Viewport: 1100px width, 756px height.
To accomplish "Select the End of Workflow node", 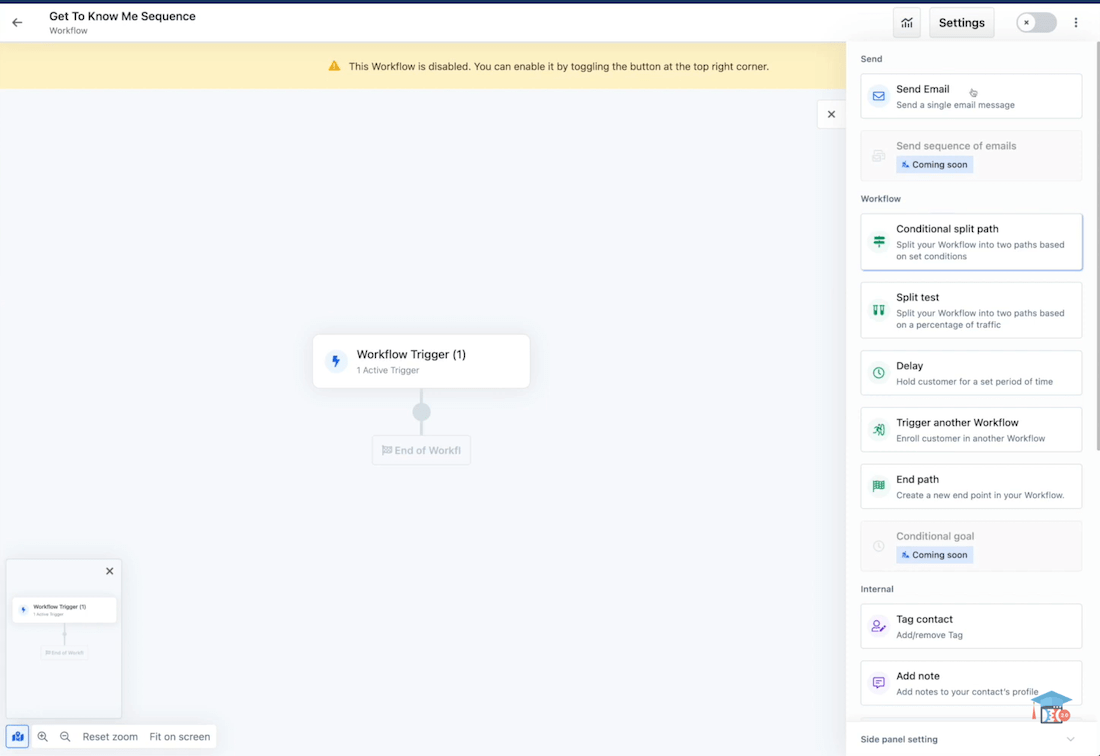I will (421, 450).
